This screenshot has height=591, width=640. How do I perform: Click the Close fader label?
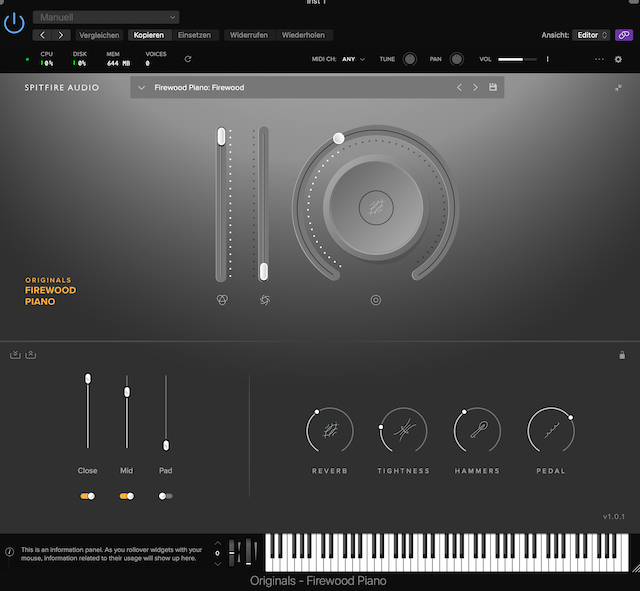point(87,471)
